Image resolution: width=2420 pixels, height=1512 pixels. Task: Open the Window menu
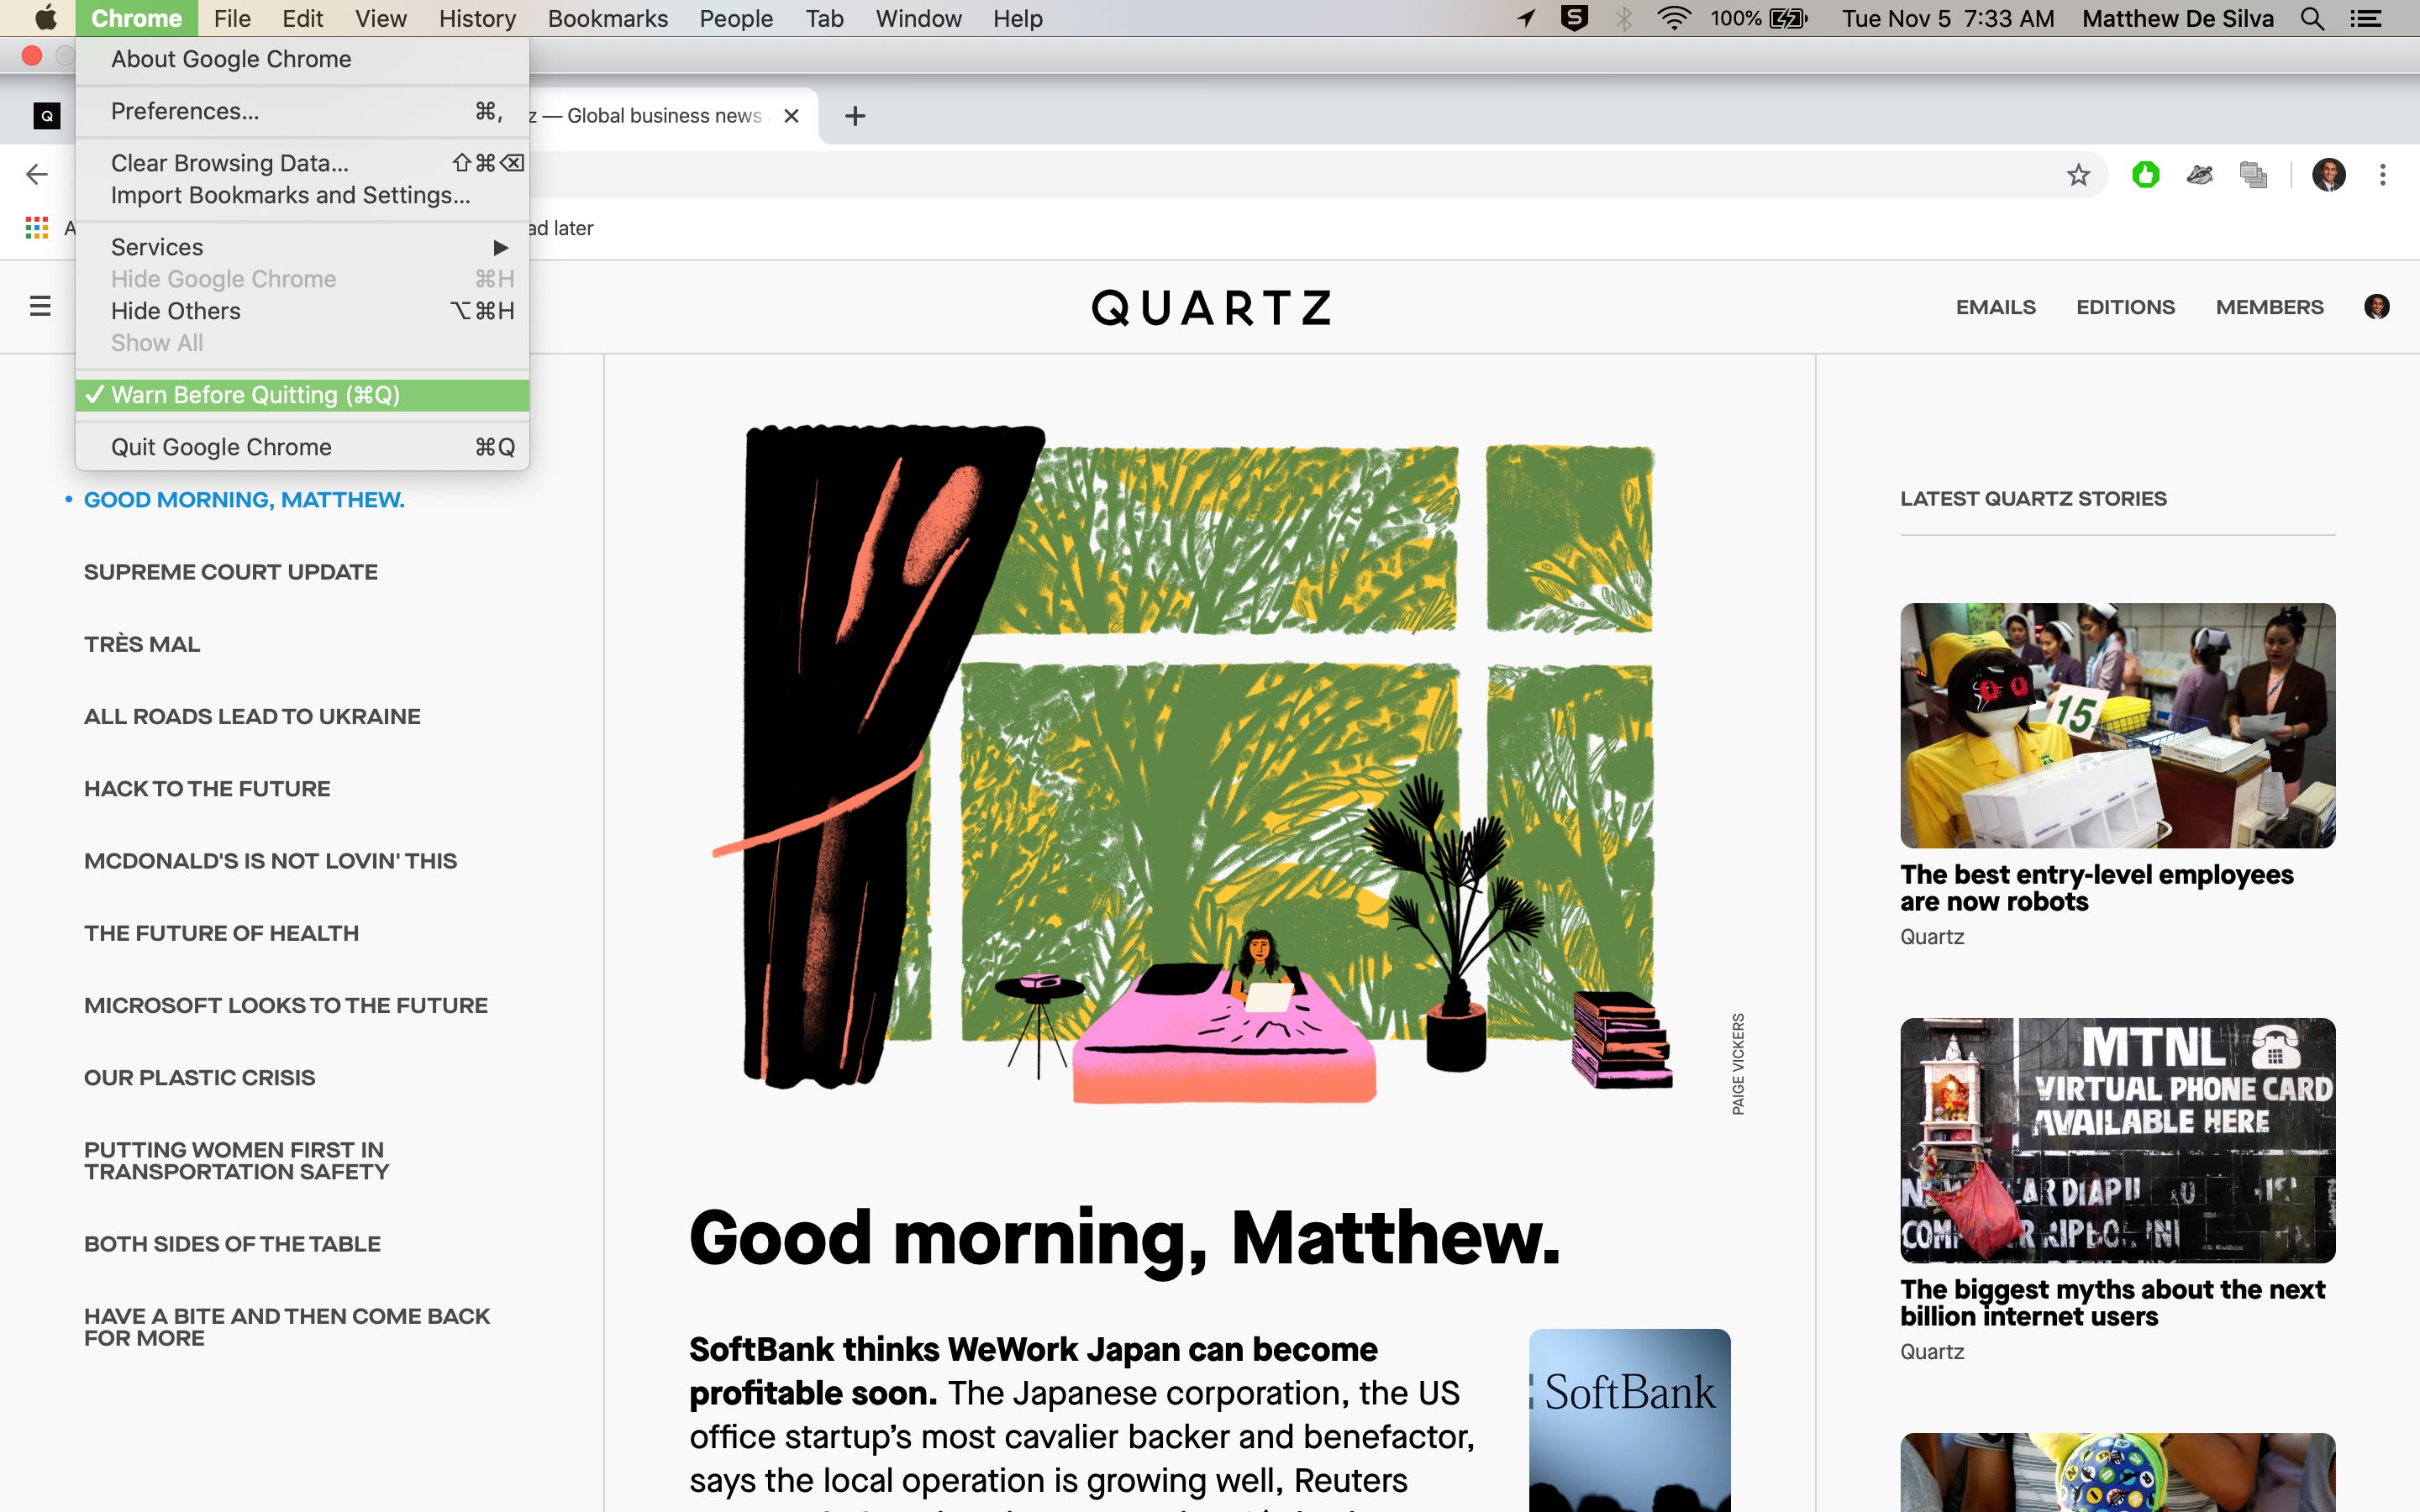point(918,18)
